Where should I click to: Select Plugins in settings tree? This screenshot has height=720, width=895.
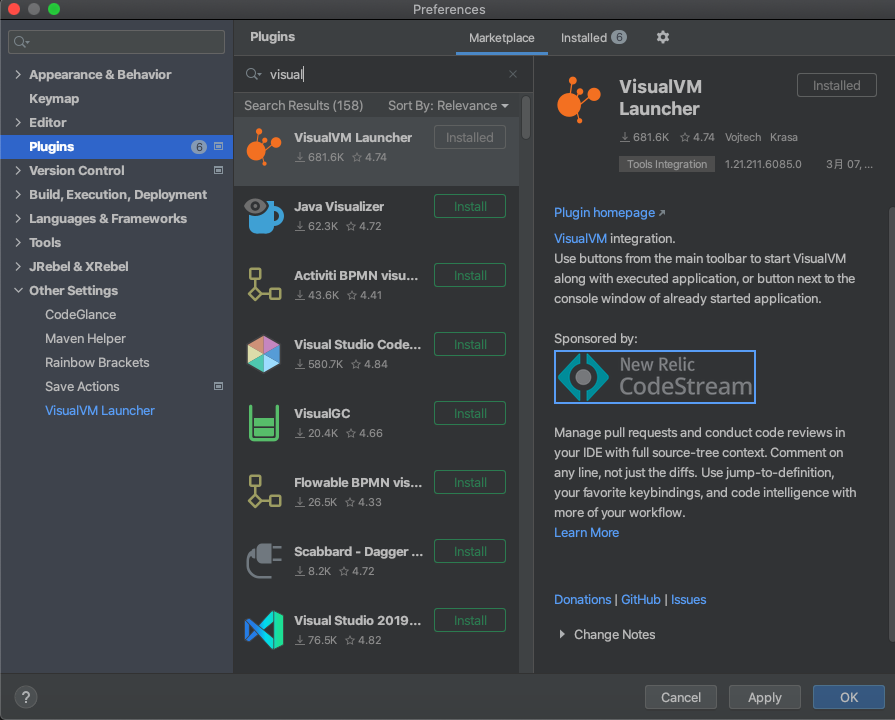click(x=116, y=147)
